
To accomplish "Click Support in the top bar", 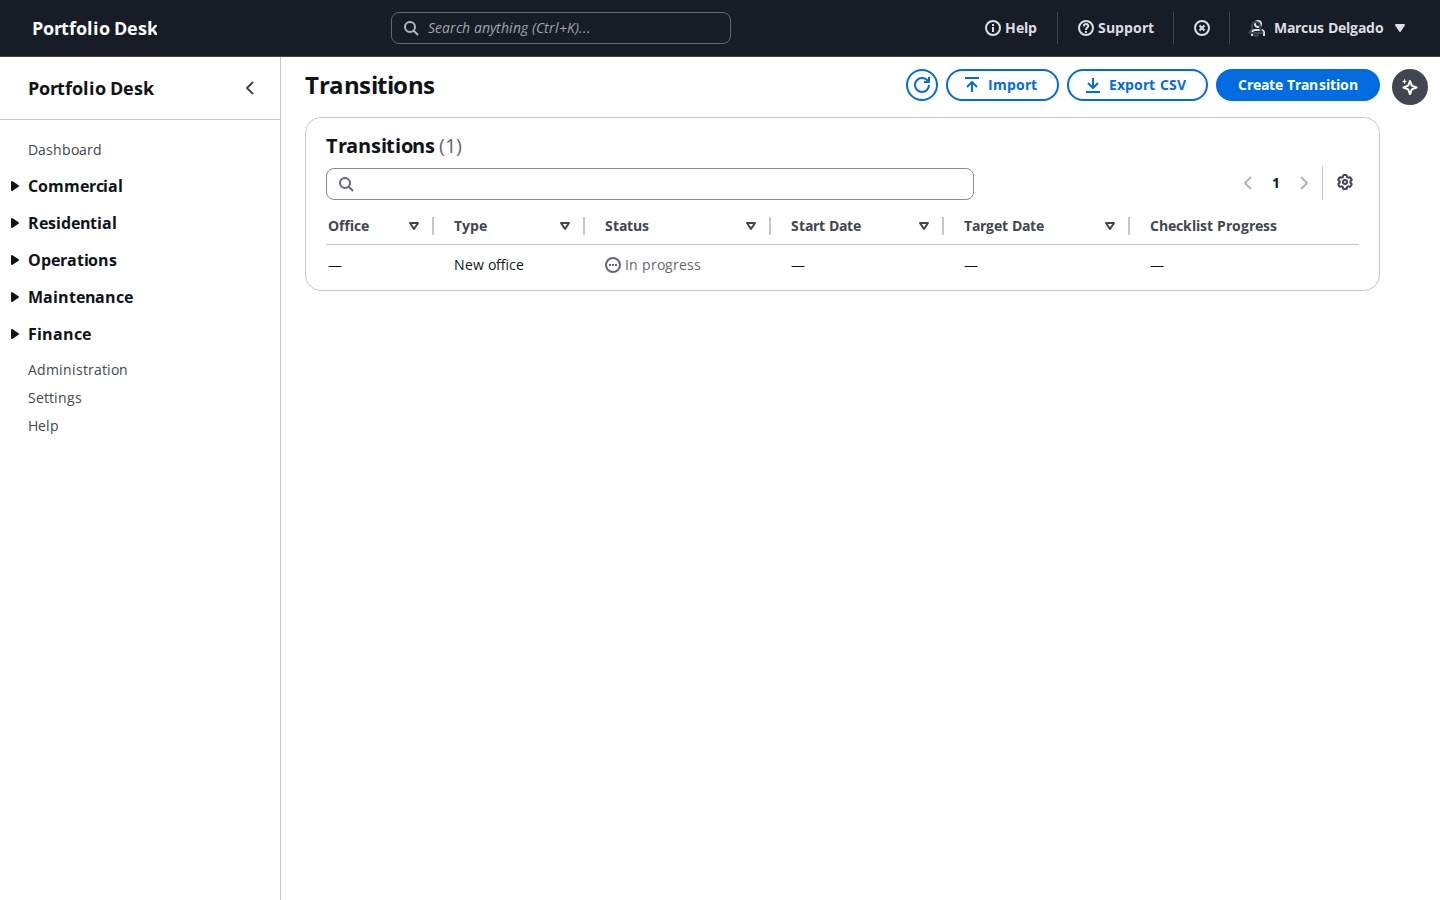I will pos(1116,28).
